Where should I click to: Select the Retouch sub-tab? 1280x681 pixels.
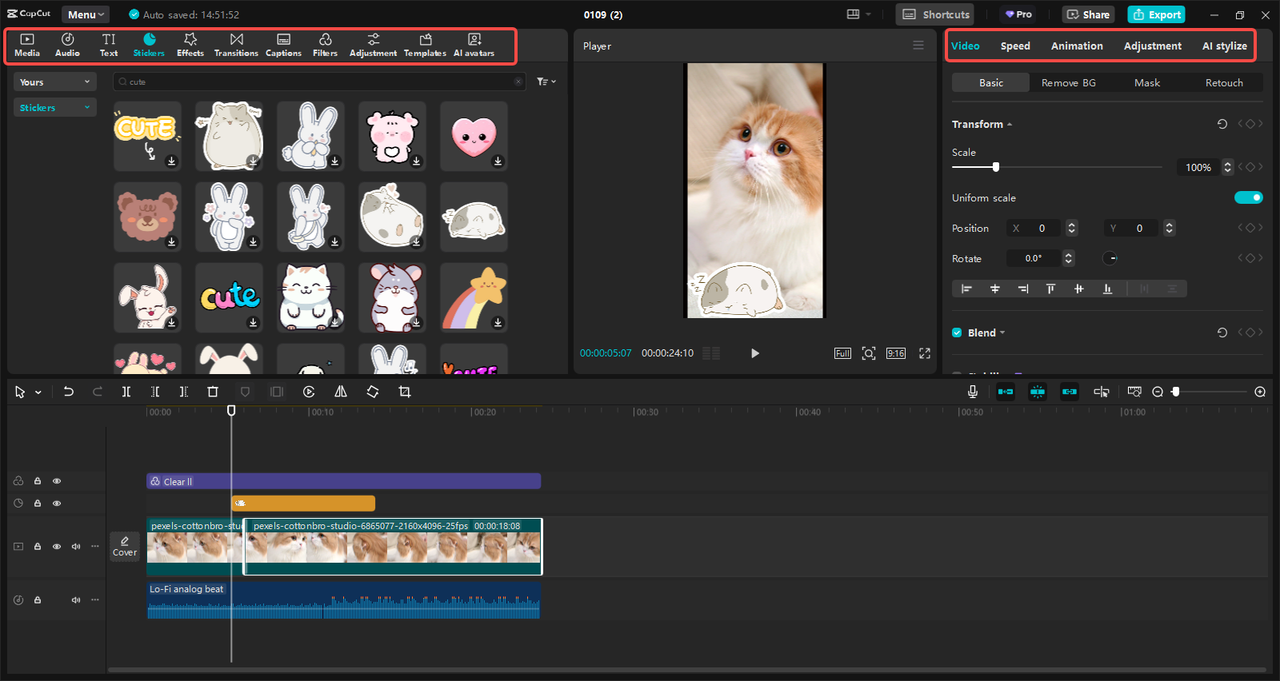pyautogui.click(x=1224, y=83)
